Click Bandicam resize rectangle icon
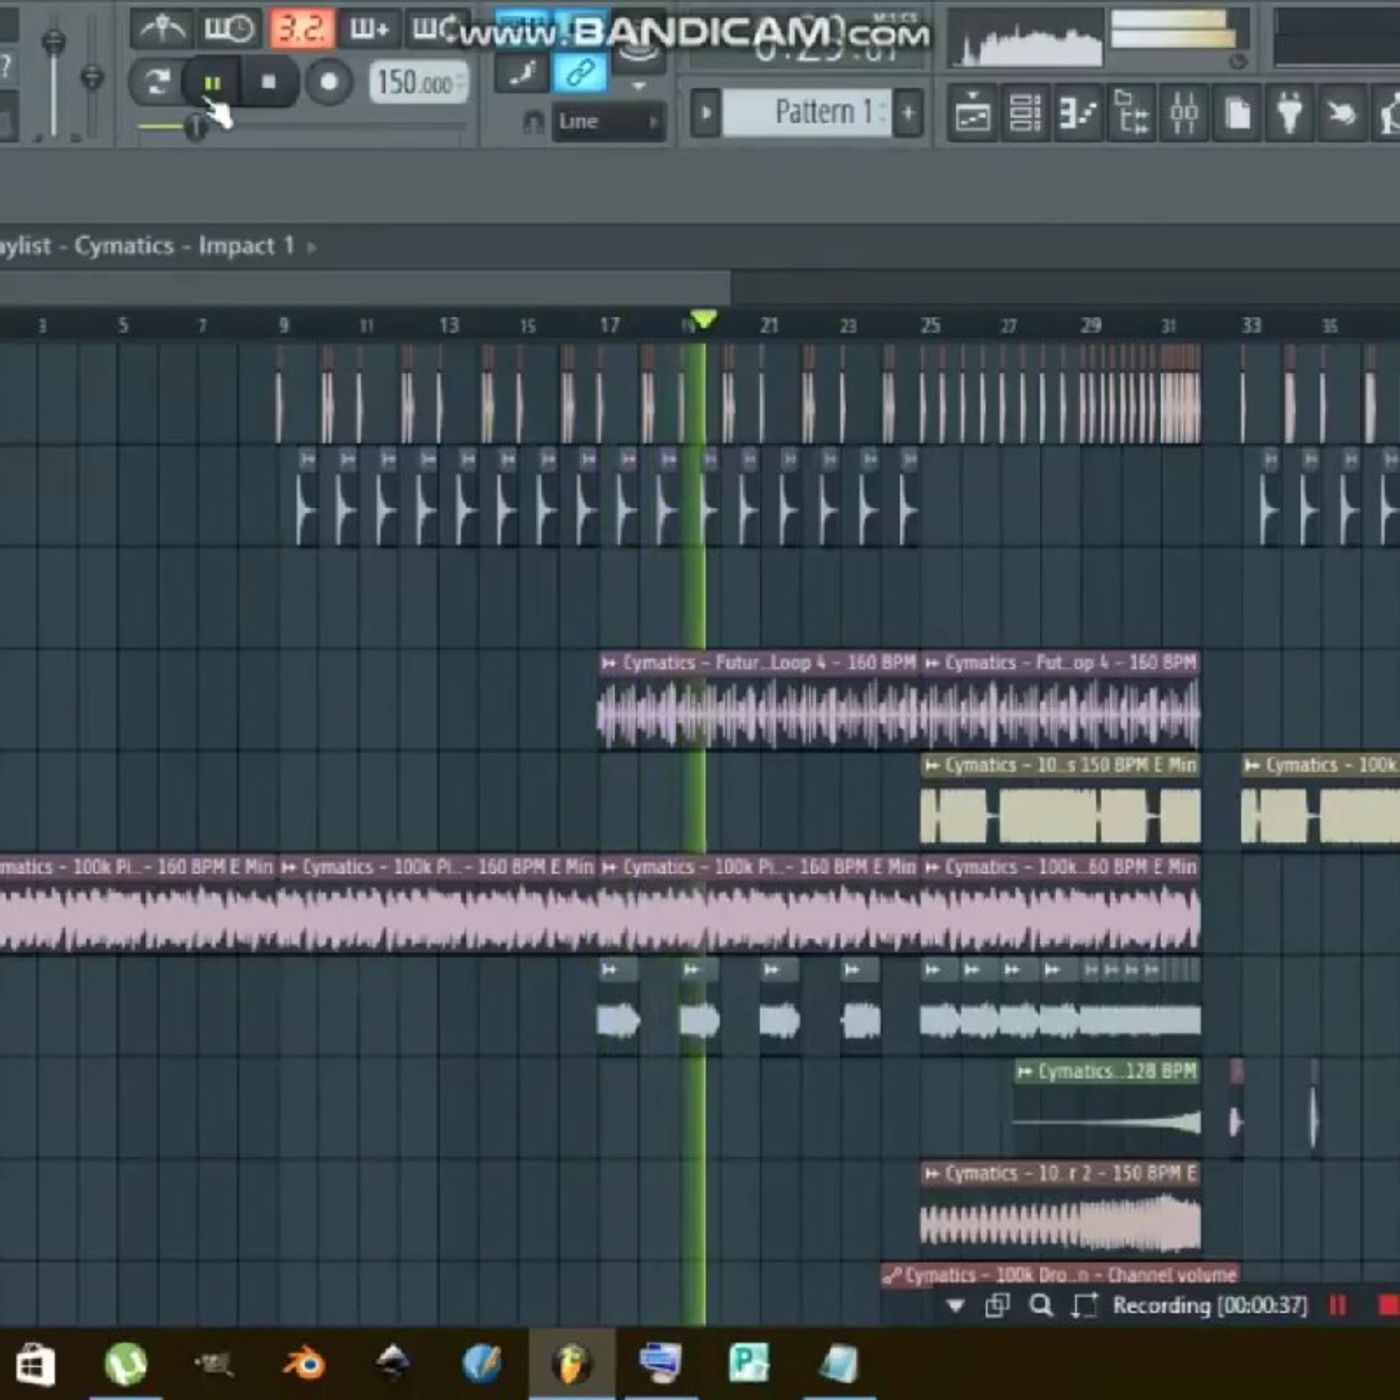Image resolution: width=1400 pixels, height=1400 pixels. [1084, 1305]
